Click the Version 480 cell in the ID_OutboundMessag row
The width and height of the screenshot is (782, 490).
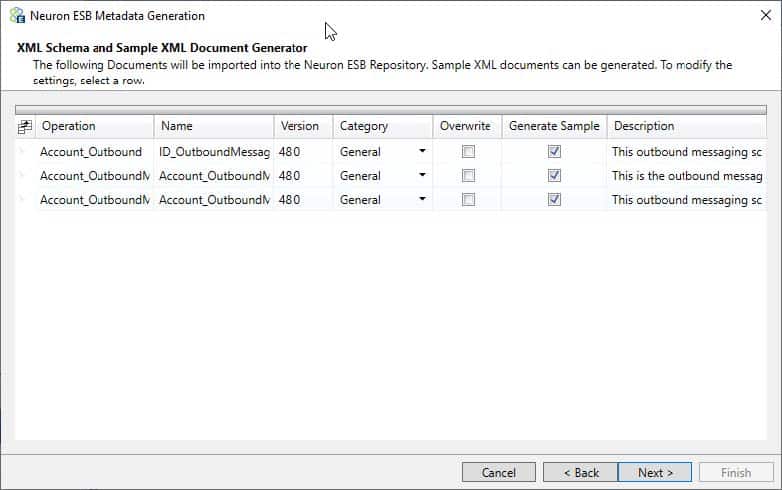(303, 152)
